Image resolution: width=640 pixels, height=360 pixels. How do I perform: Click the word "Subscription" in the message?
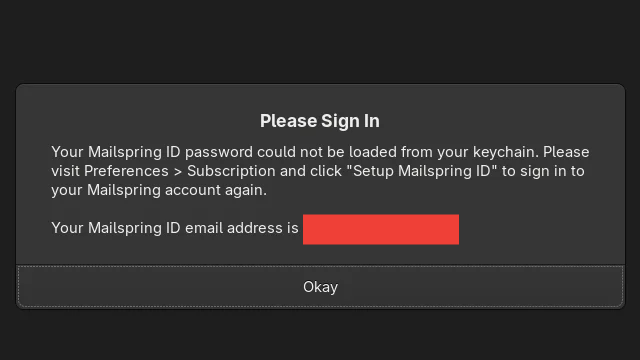point(232,171)
